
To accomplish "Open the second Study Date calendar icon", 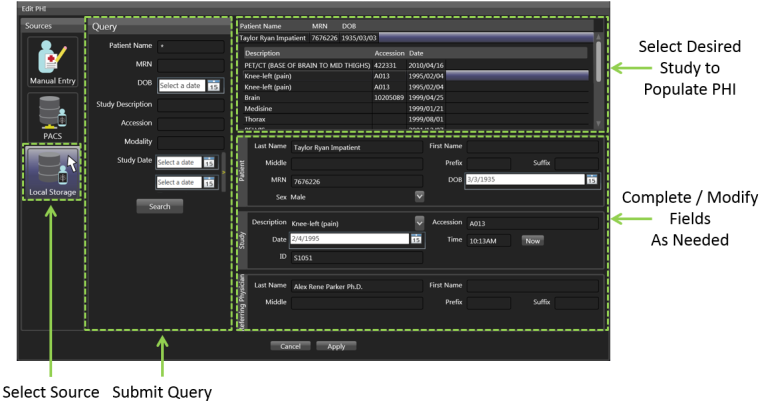I will click(209, 182).
